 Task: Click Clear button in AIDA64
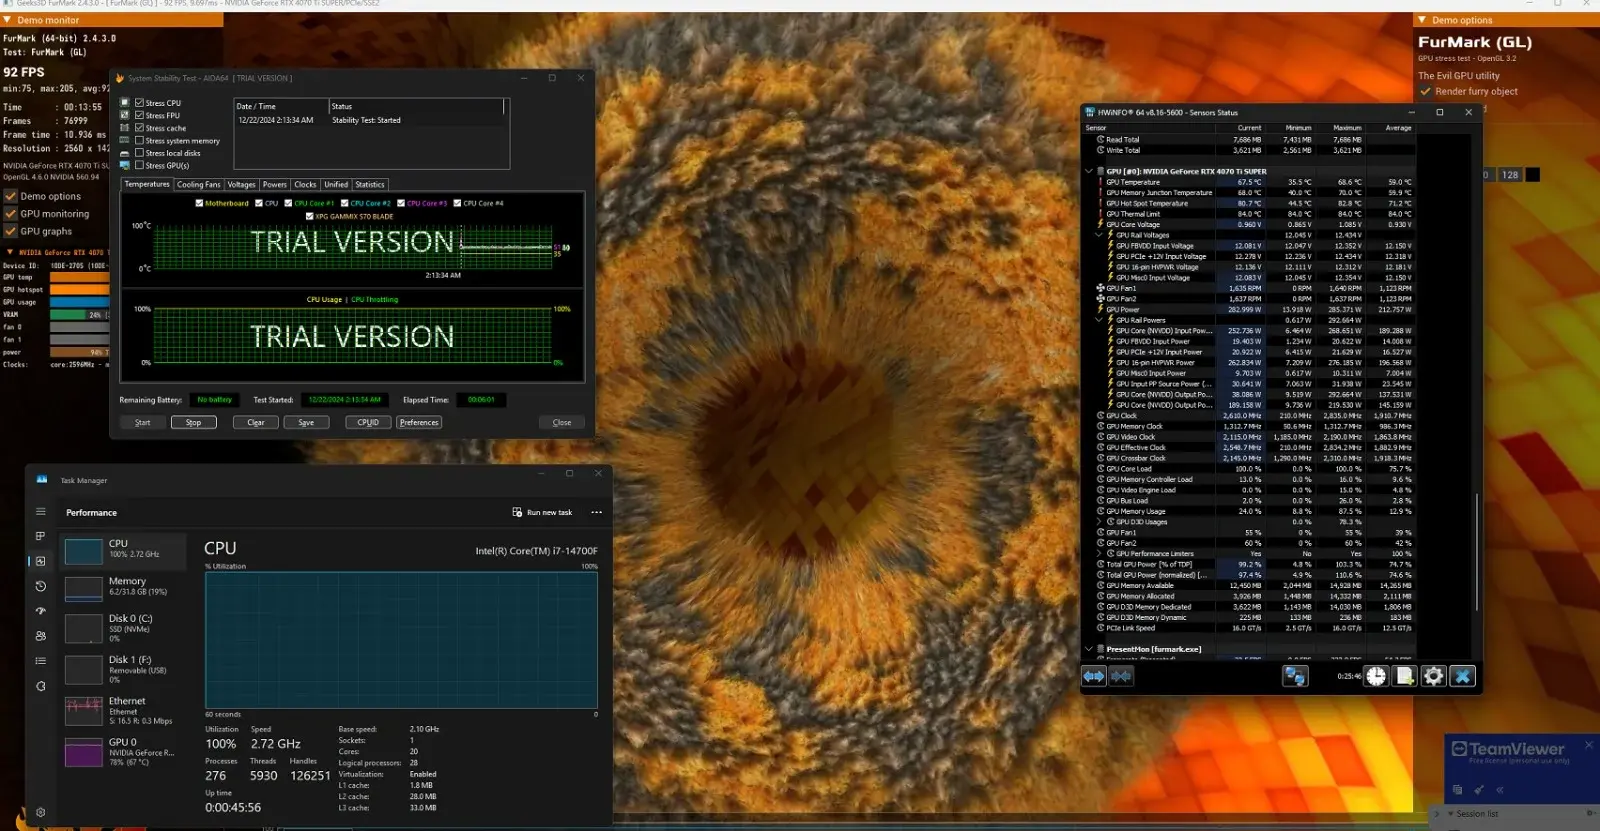click(x=256, y=423)
